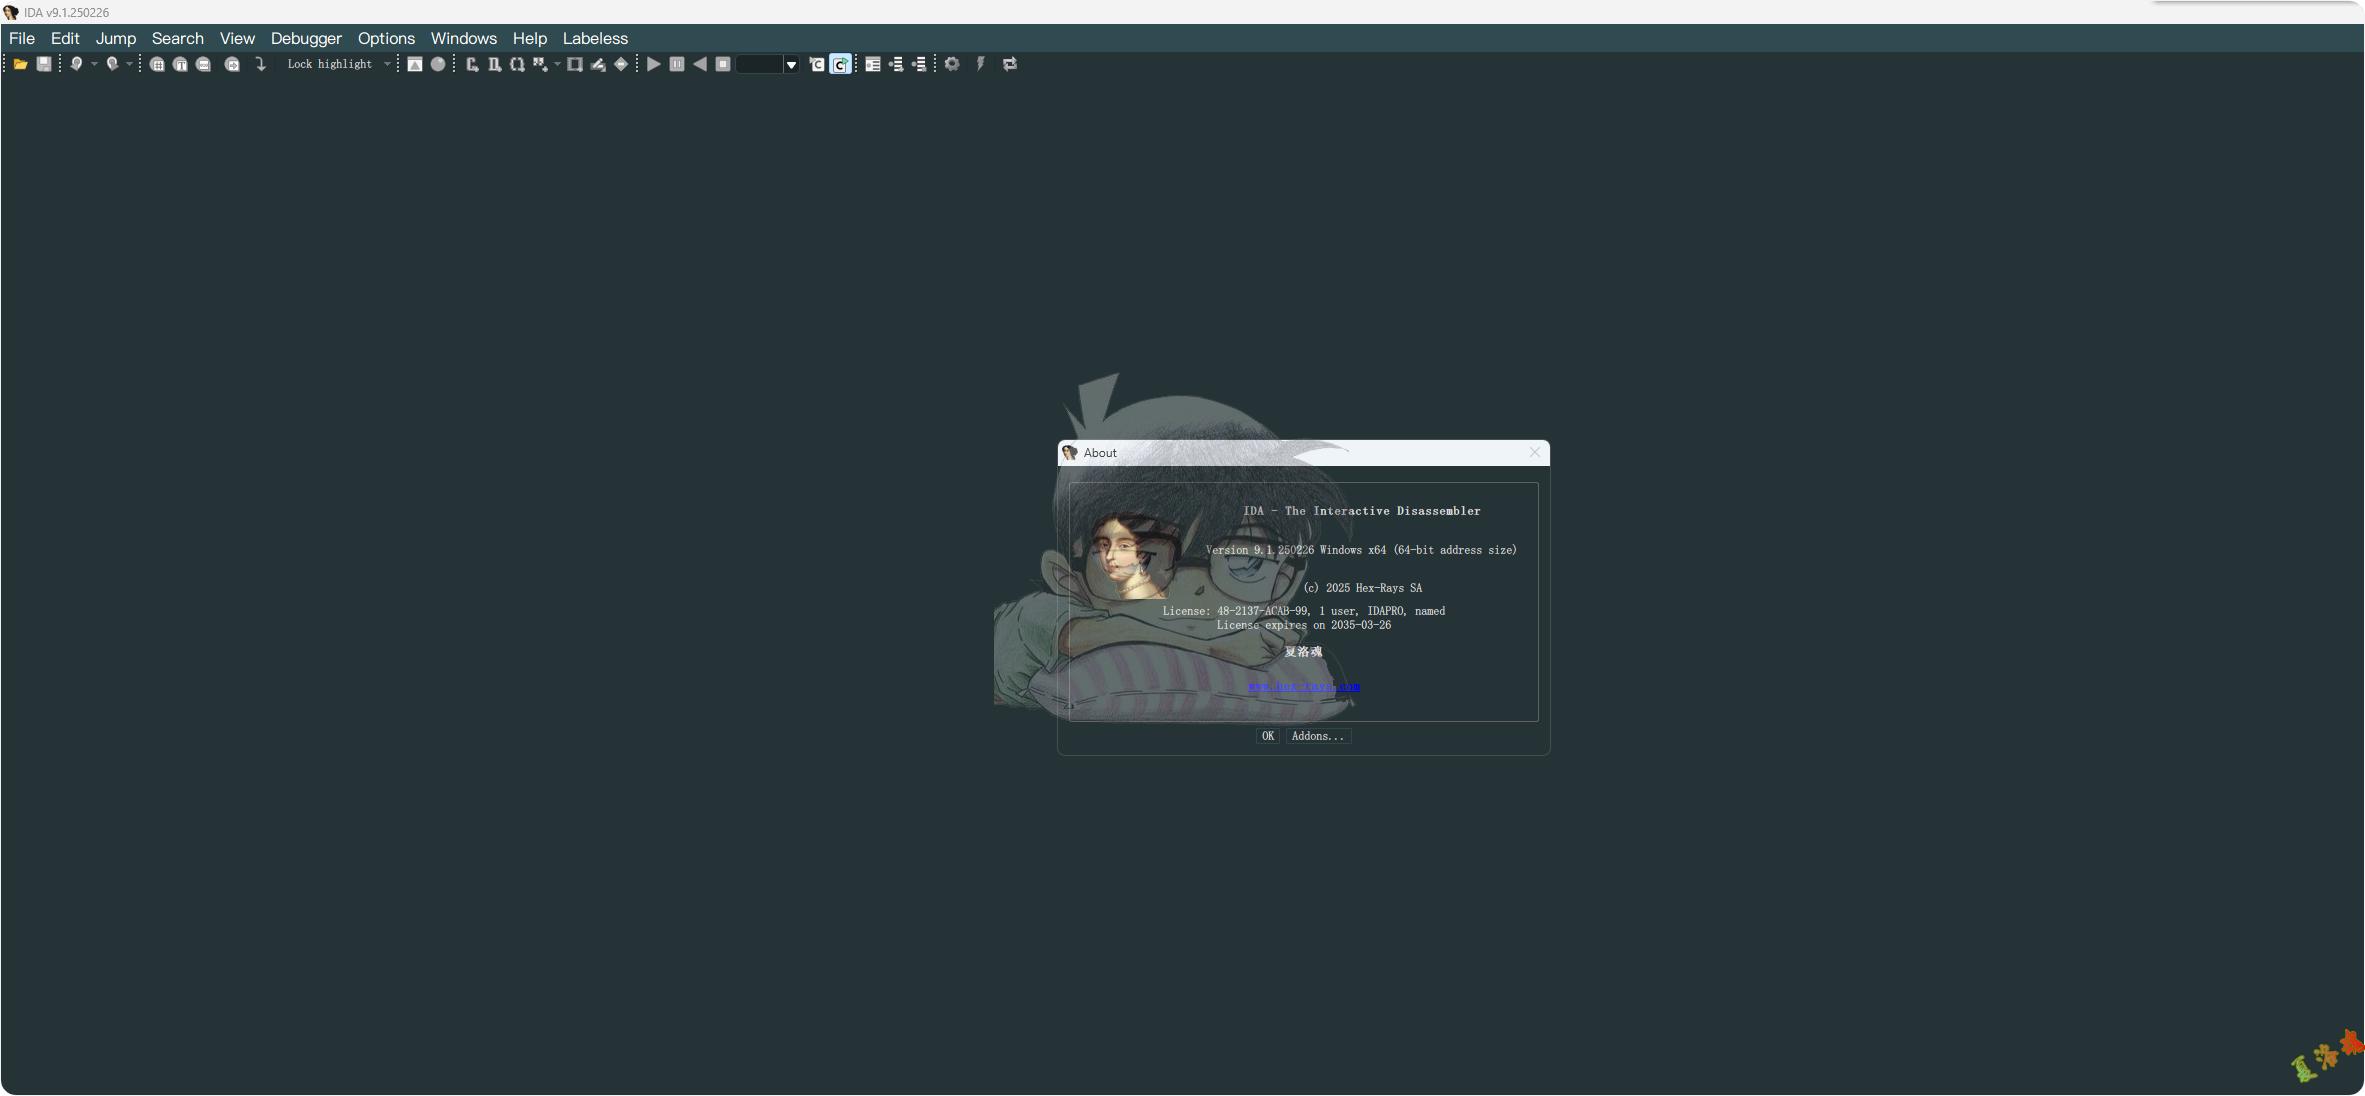Open the hex-rays website link
Viewport: 2365px width, 1096px height.
click(x=1303, y=686)
